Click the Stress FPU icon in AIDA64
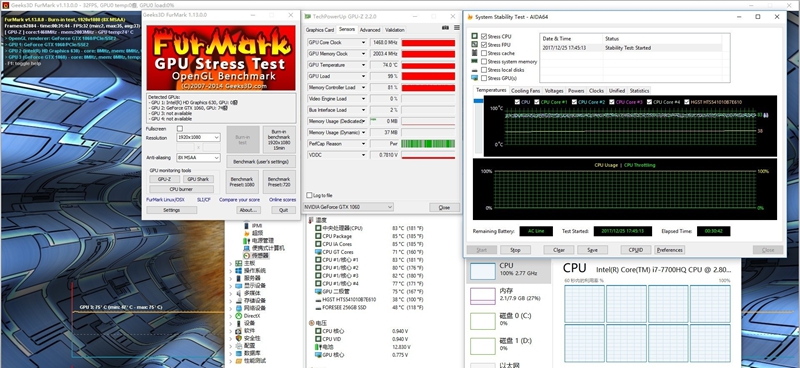This screenshot has width=800, height=368. pos(474,45)
